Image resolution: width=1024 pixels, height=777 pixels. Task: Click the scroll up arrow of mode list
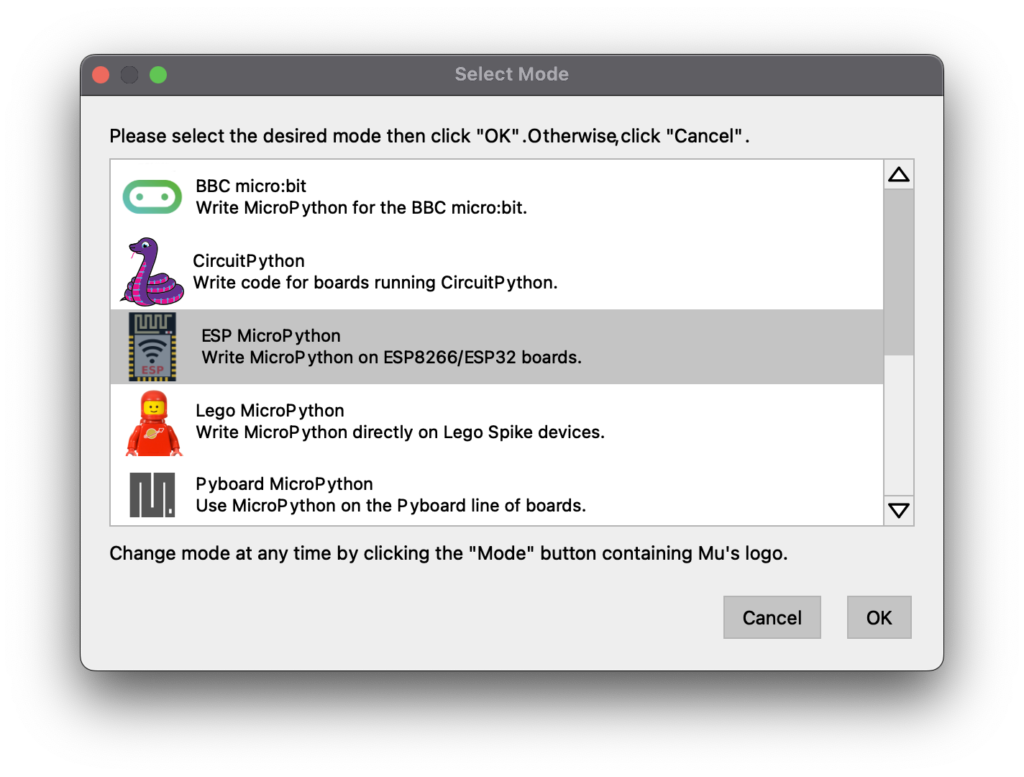click(x=899, y=174)
